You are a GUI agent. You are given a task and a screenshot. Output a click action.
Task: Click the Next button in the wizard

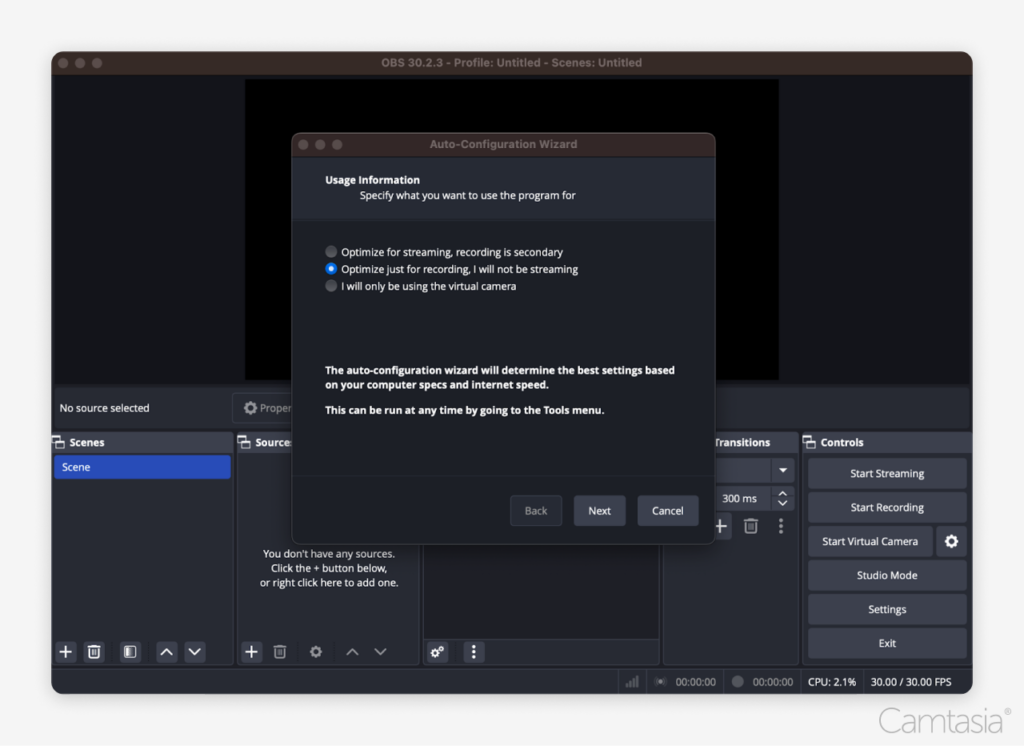(599, 510)
